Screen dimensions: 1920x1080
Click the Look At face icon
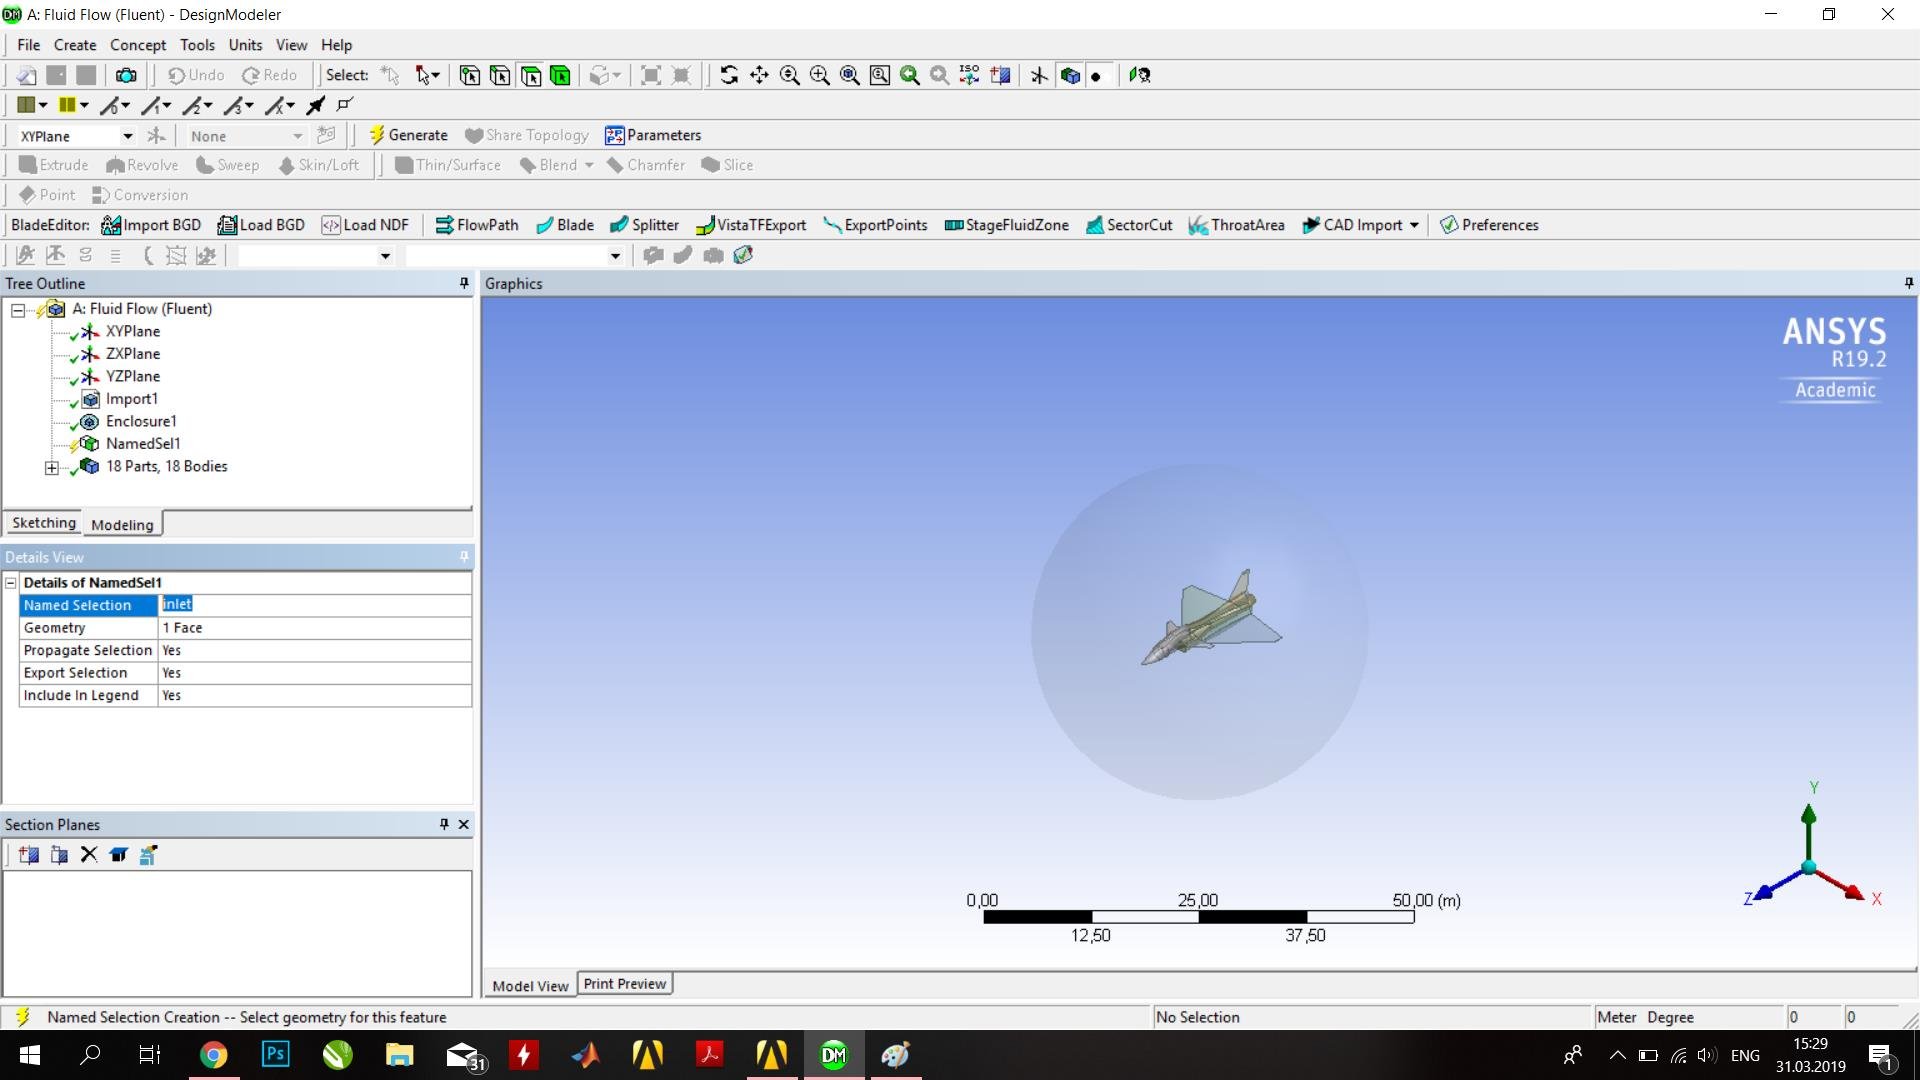pos(1140,75)
